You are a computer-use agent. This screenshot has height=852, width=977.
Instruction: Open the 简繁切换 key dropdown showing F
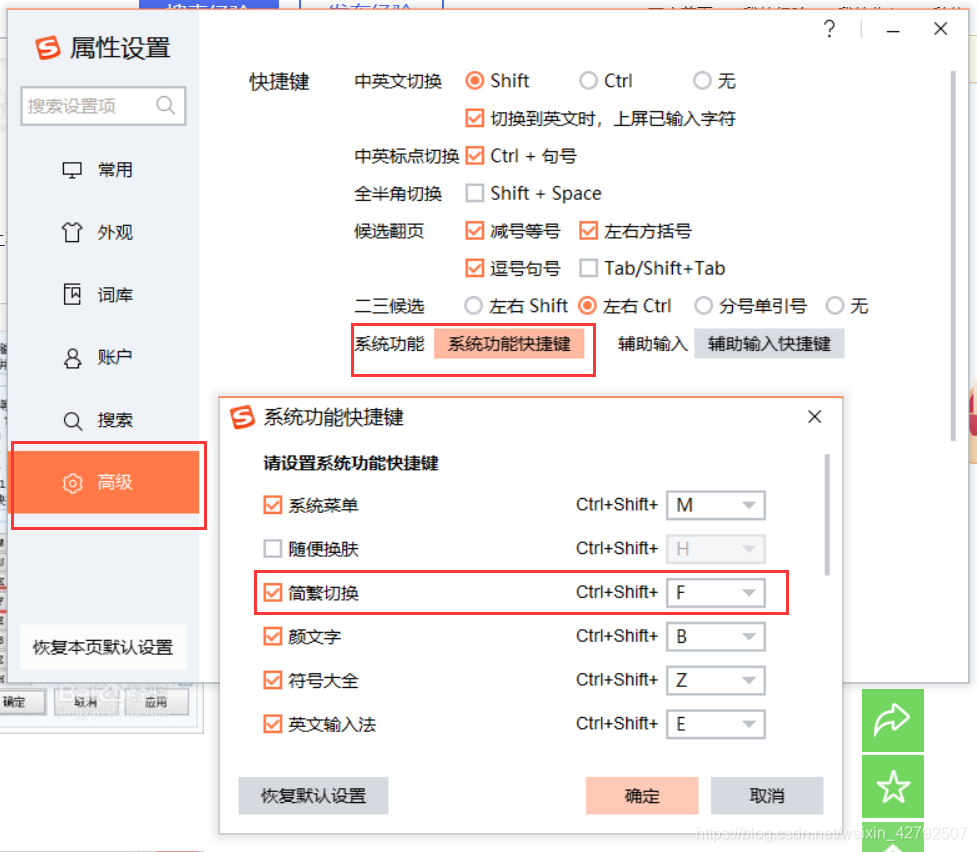[715, 592]
